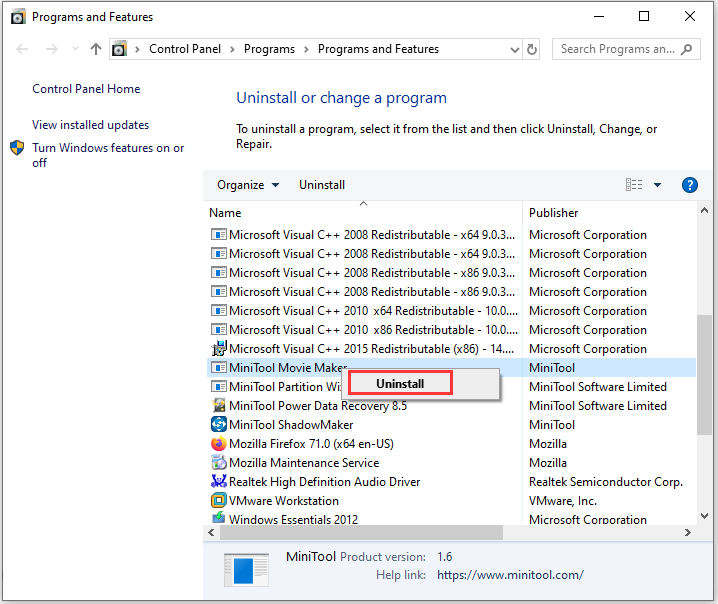This screenshot has width=718, height=604.
Task: Open recent locations dropdown arrow
Action: pos(75,49)
